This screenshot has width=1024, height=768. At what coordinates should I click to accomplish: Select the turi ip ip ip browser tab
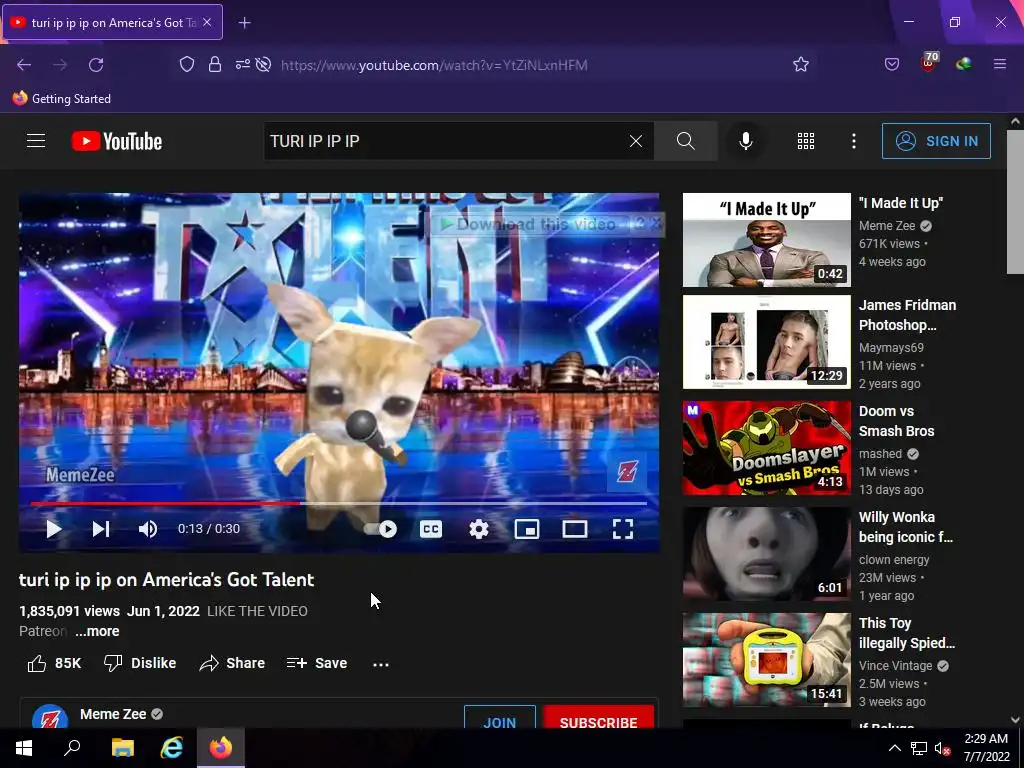(112, 22)
